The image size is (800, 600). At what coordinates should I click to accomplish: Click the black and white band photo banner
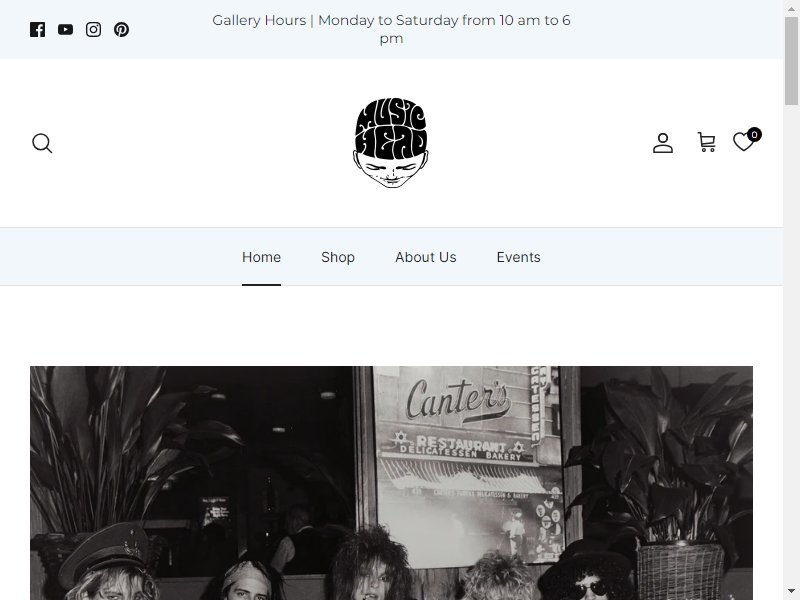click(x=391, y=483)
